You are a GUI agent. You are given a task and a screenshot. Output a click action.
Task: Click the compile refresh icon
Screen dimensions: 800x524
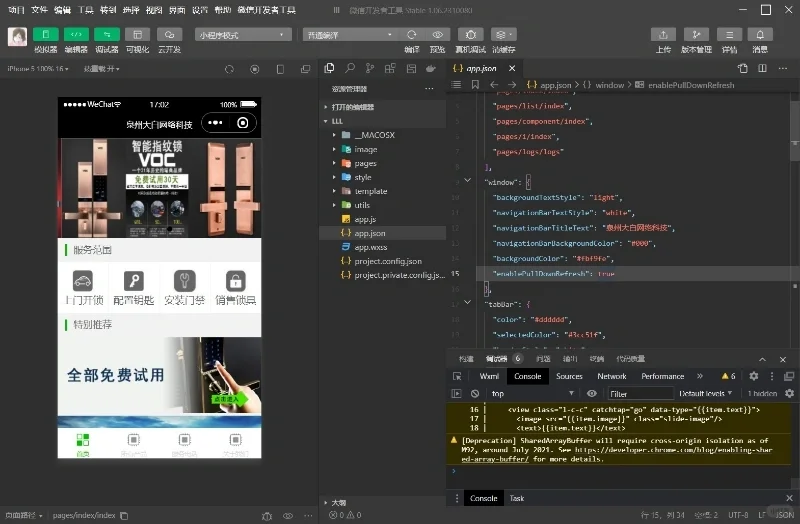tap(412, 35)
